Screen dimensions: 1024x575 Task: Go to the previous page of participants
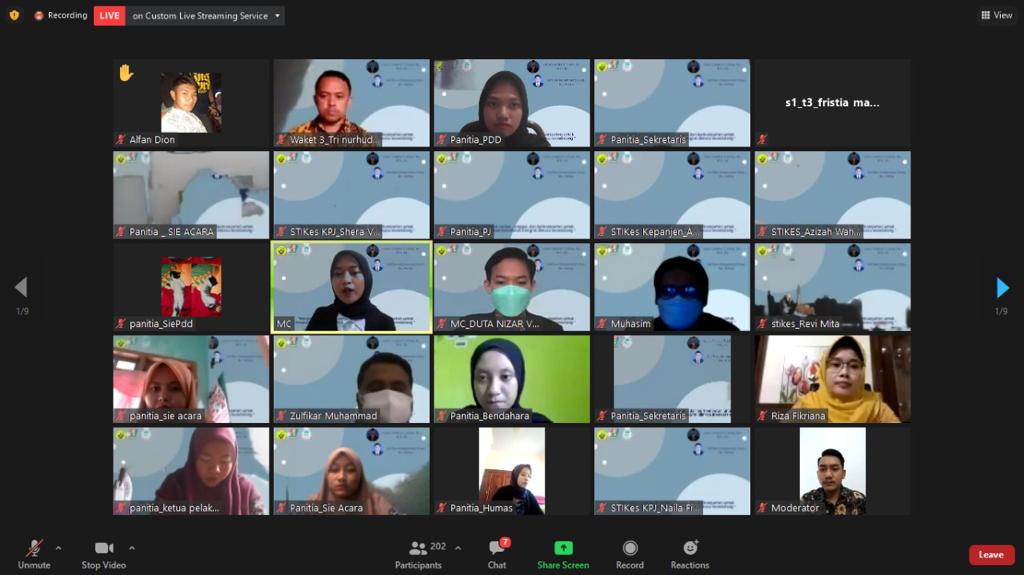(21, 289)
